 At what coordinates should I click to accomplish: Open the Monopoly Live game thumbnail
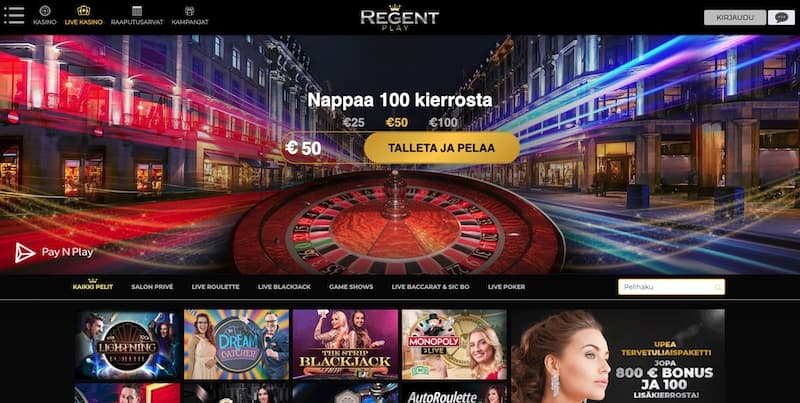[454, 344]
